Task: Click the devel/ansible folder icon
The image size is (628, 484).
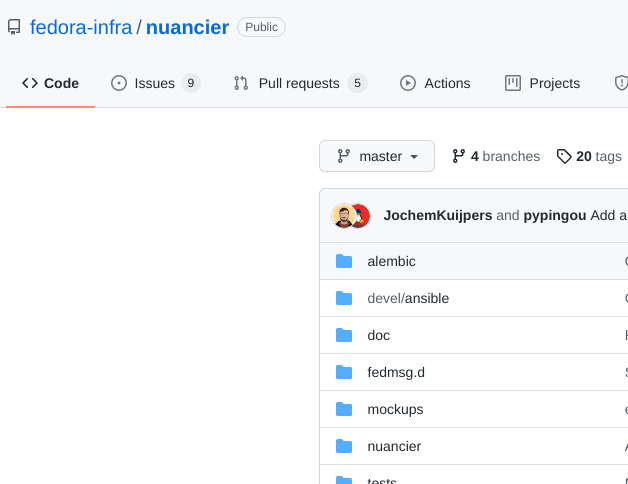Action: tap(344, 298)
